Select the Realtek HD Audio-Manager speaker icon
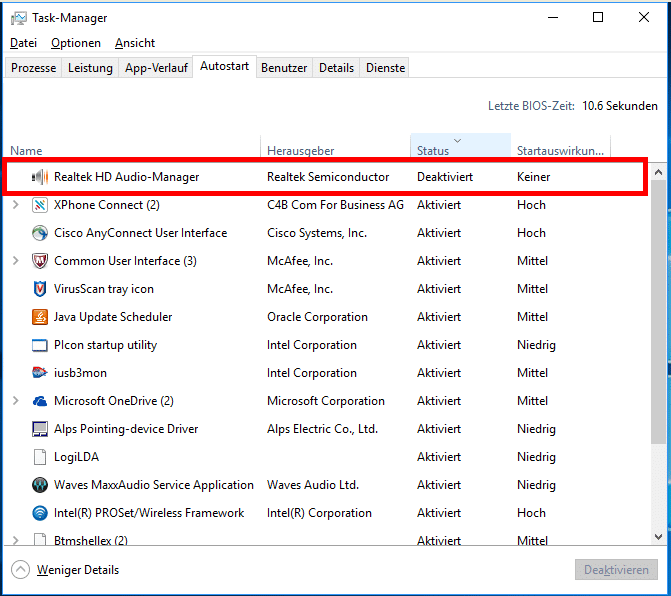 pos(40,177)
